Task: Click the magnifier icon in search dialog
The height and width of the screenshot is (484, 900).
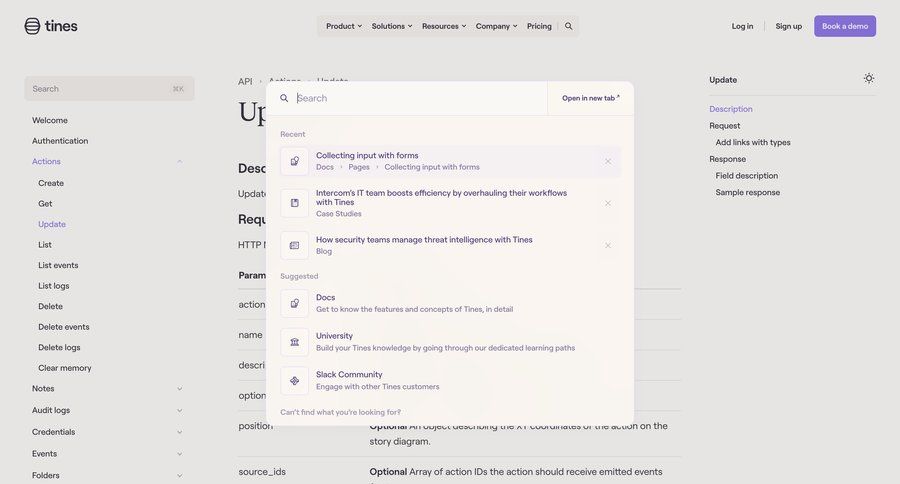Action: pyautogui.click(x=284, y=98)
